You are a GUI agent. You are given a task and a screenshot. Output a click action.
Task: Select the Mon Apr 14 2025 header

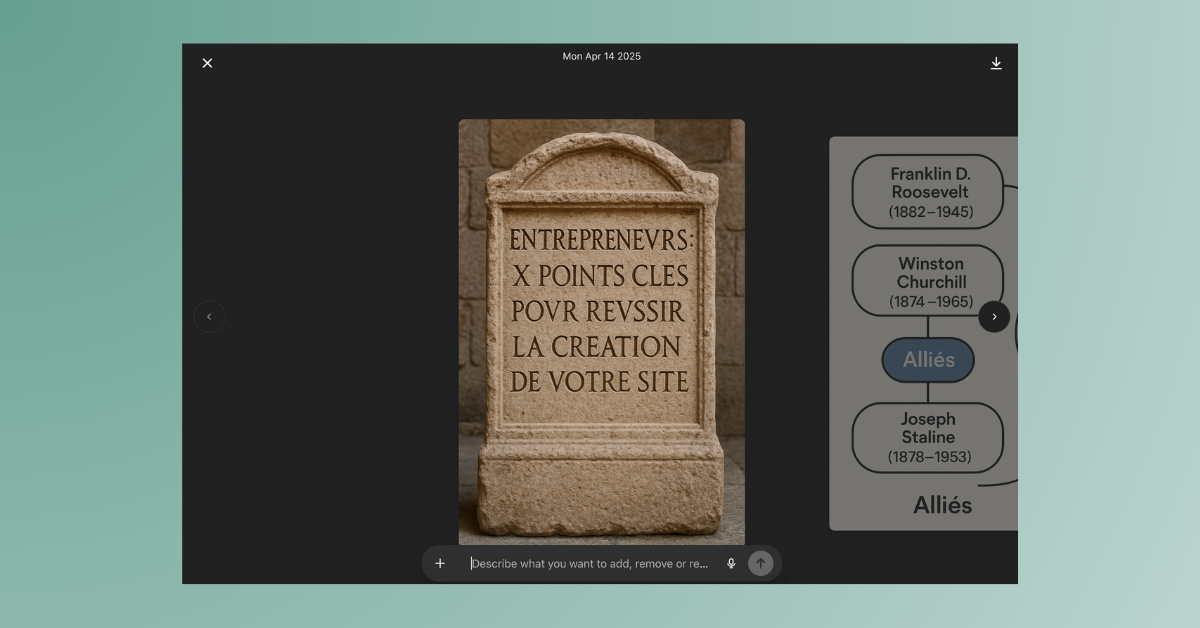point(601,56)
